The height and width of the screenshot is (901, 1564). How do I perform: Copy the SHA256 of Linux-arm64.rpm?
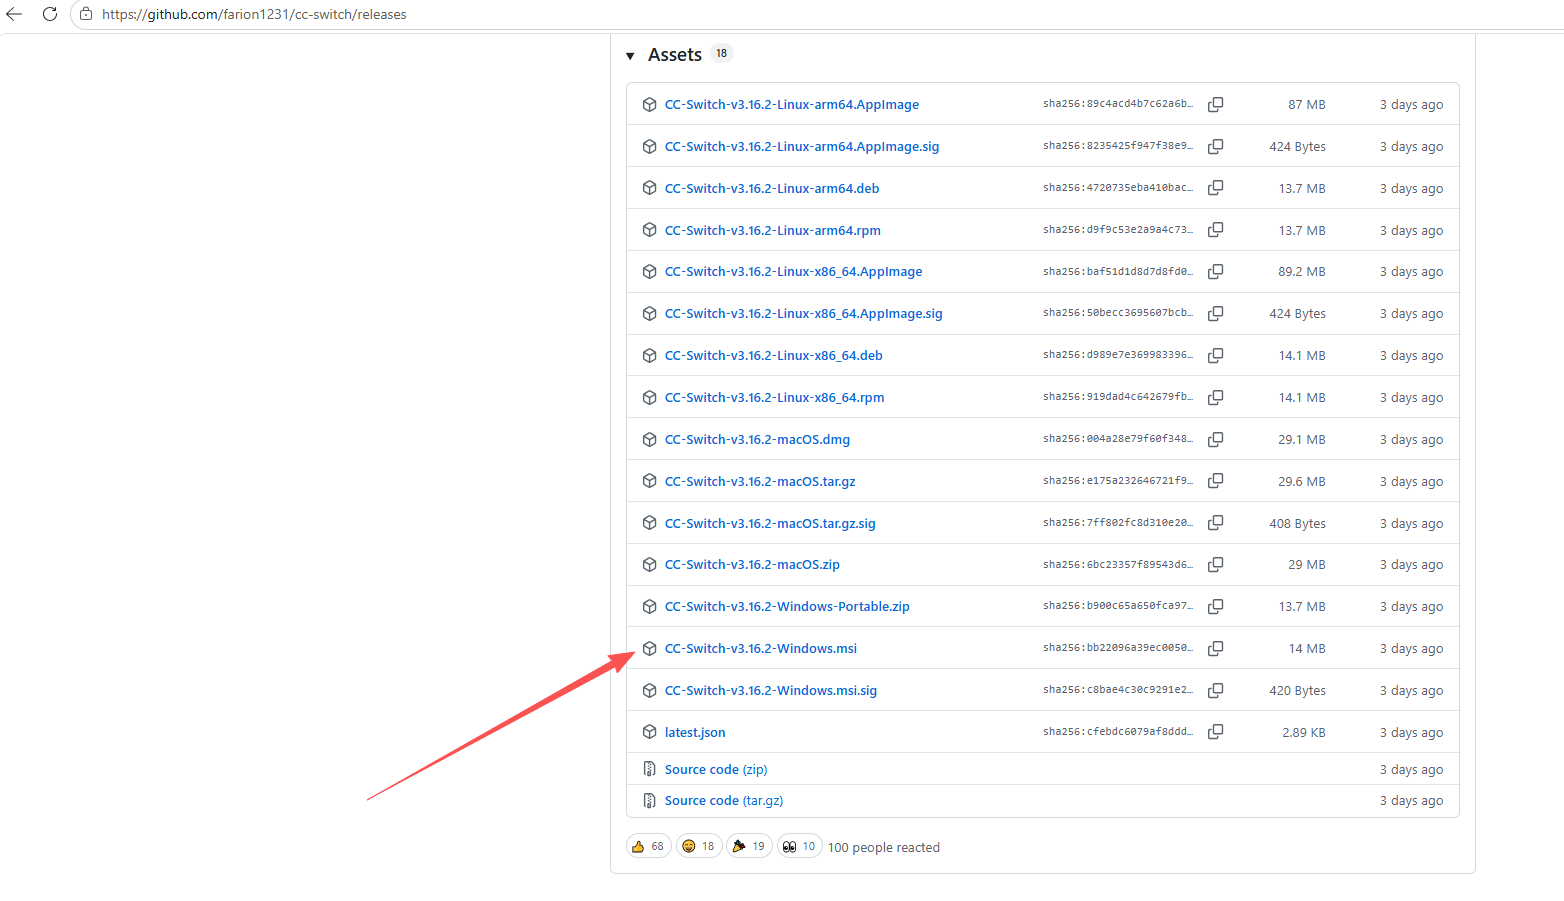1216,230
